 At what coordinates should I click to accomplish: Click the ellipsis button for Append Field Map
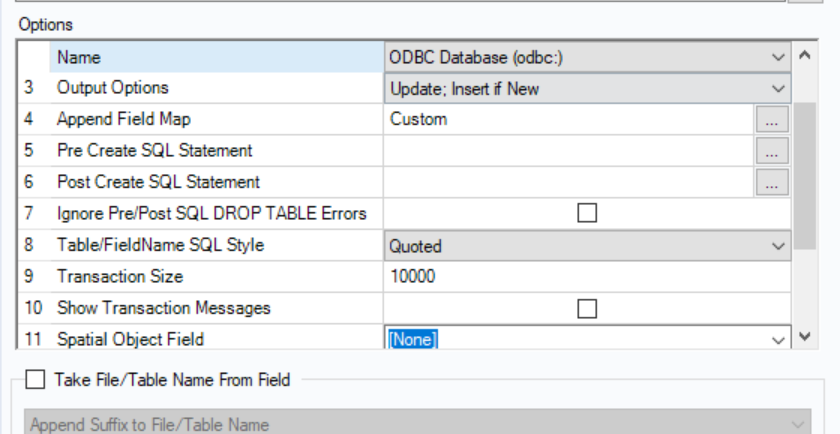point(772,119)
